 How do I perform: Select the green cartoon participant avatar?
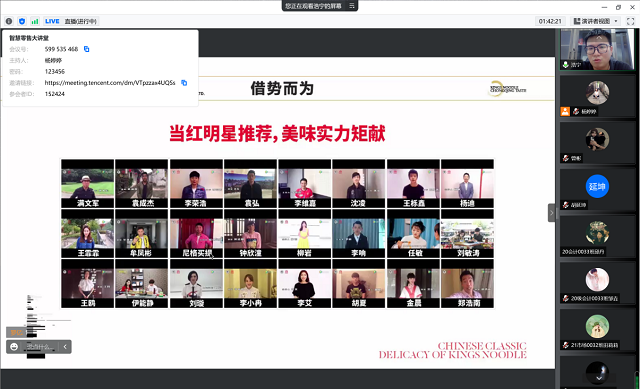[597, 326]
